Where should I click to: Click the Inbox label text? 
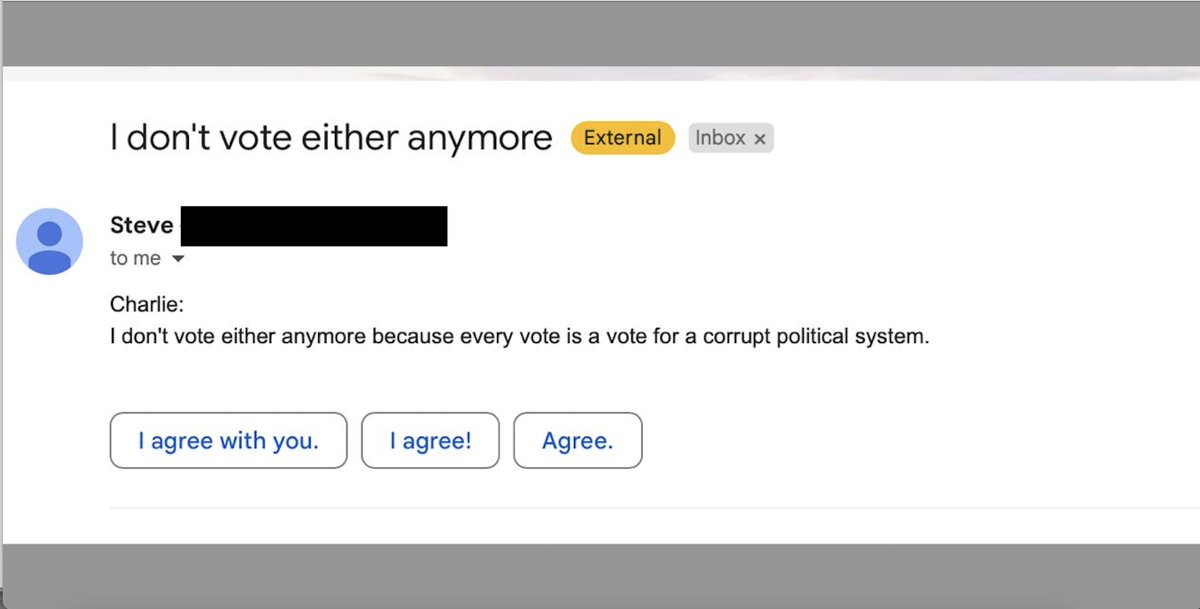(x=720, y=138)
